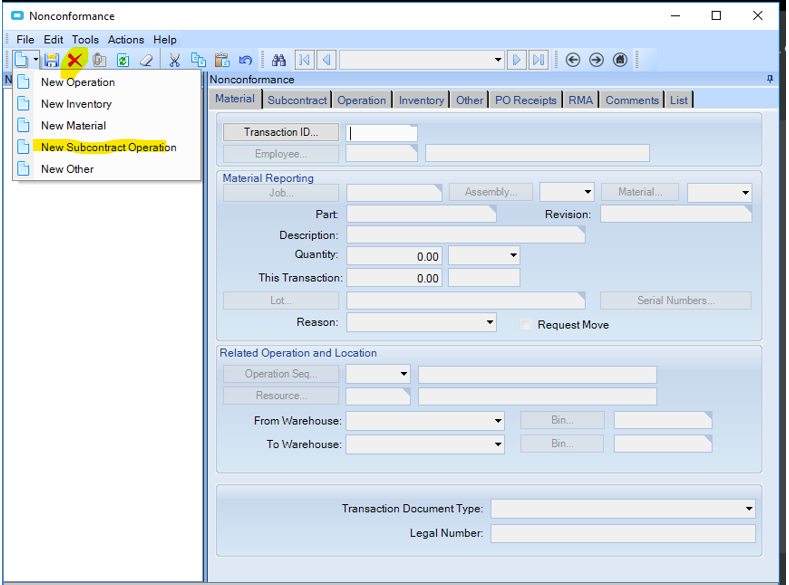Select New Subcontract Operation menu entry

coord(108,147)
